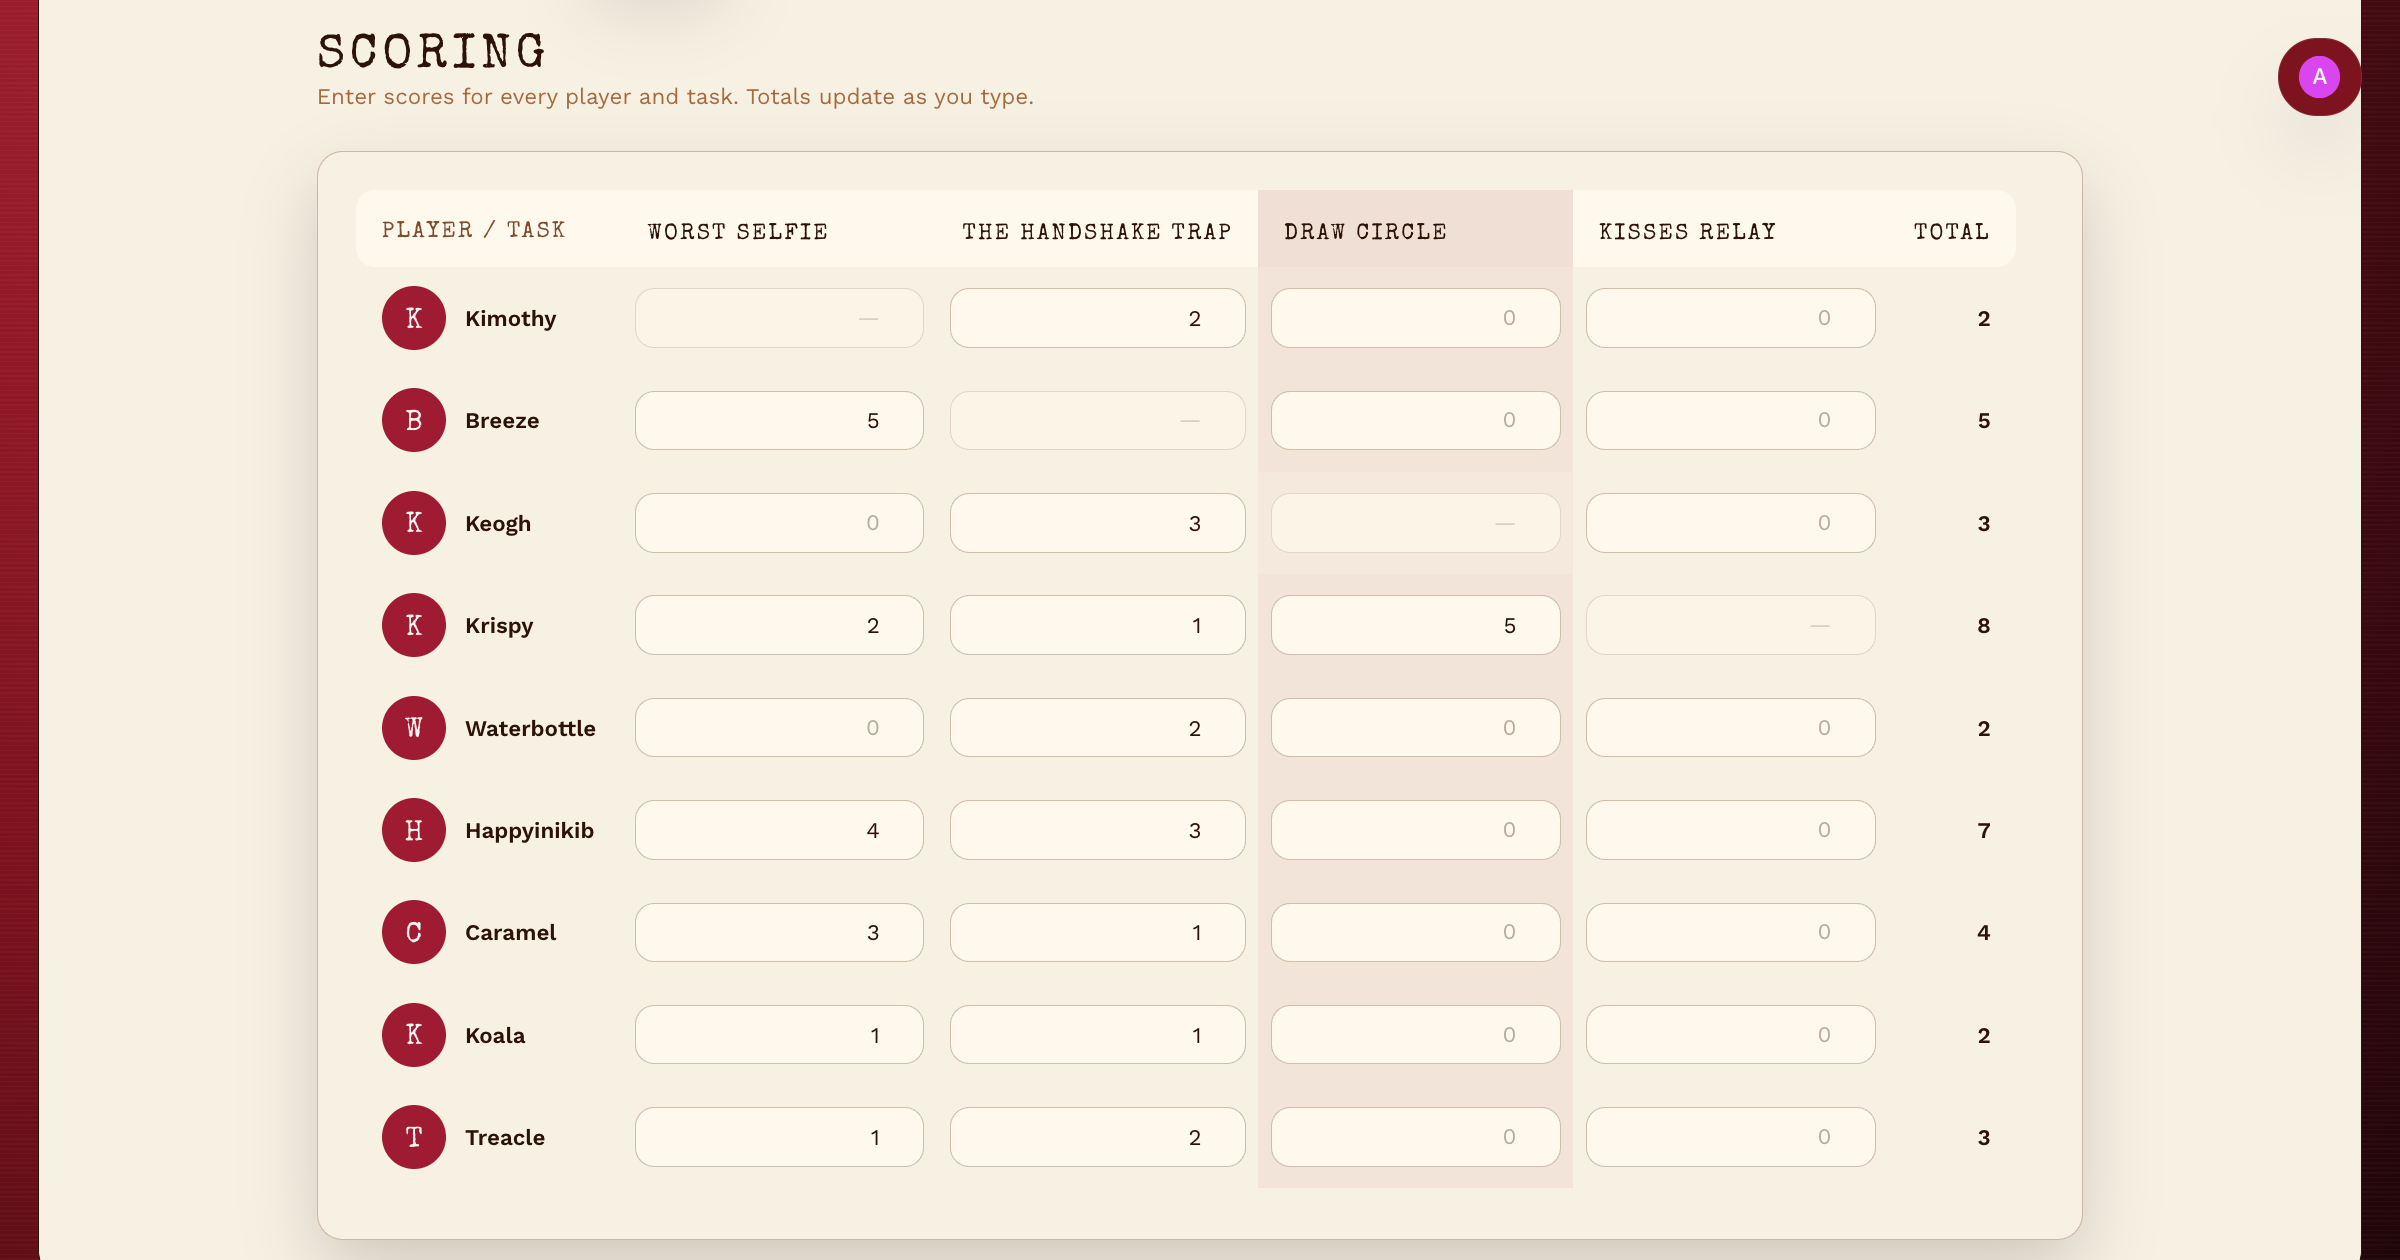
Task: Click the Kisses Relay column header
Action: point(1687,231)
